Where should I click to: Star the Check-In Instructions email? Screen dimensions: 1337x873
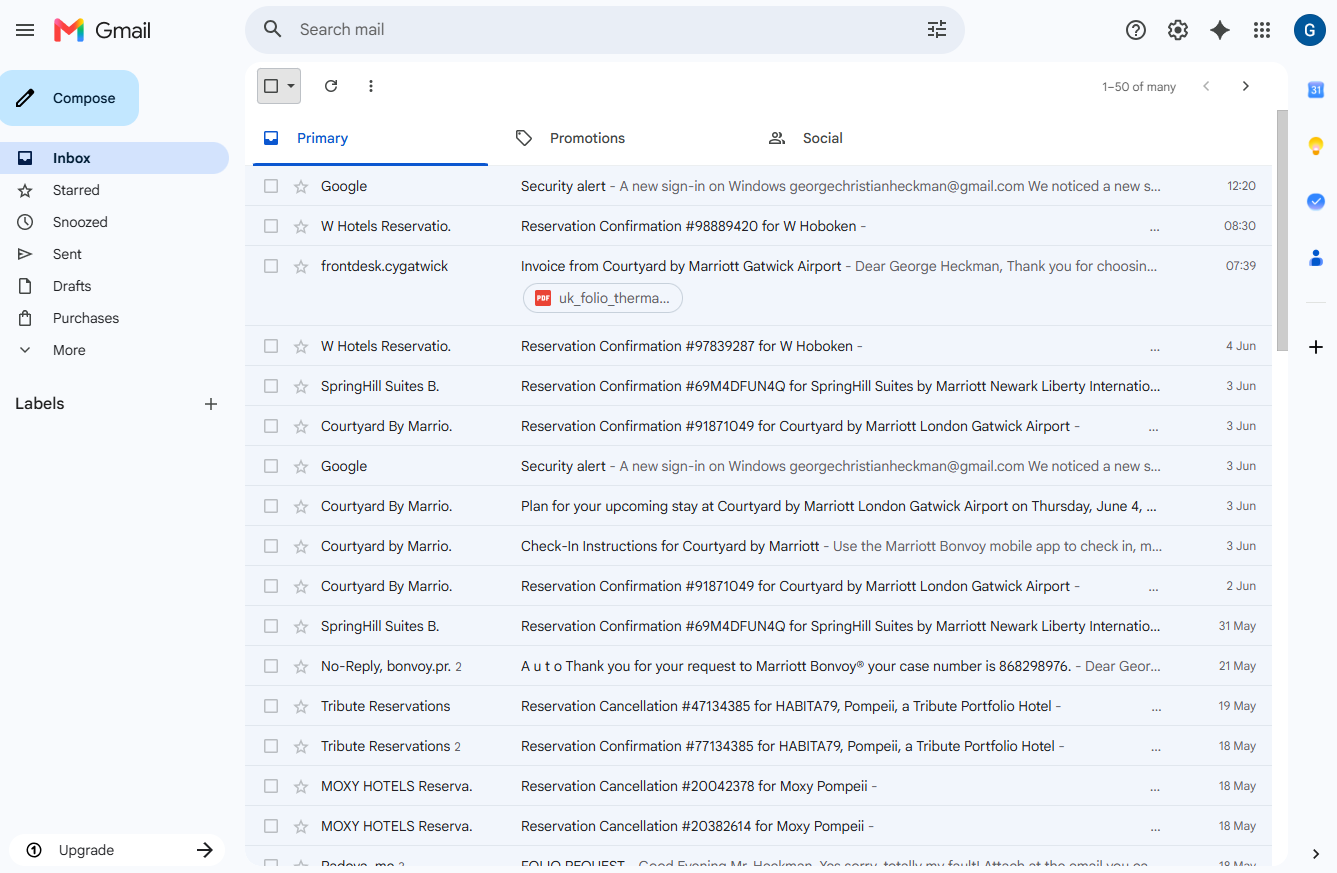pyautogui.click(x=301, y=546)
